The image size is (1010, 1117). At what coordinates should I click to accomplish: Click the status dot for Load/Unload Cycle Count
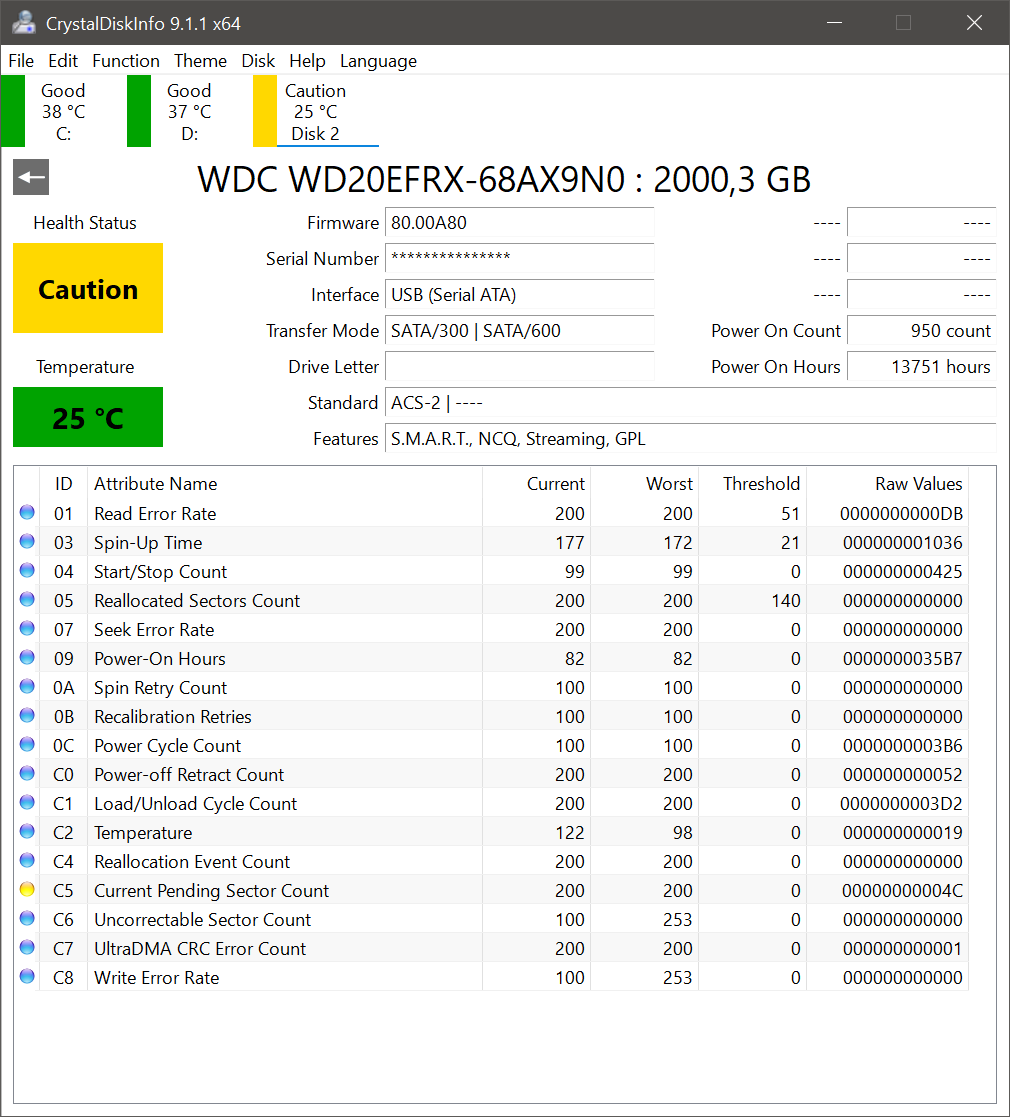27,802
